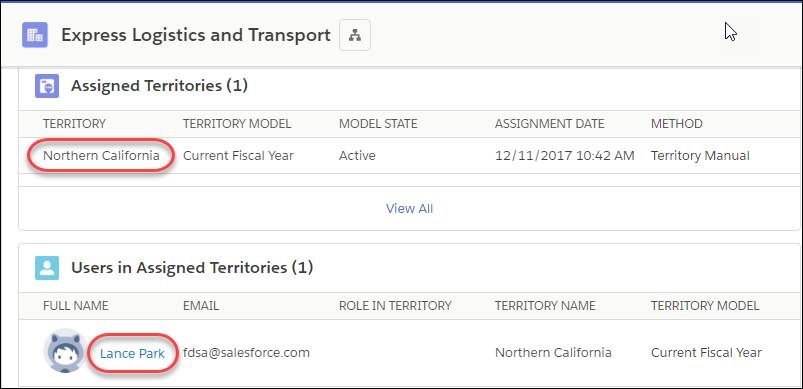Click Lance Park's avatar image

(65, 351)
